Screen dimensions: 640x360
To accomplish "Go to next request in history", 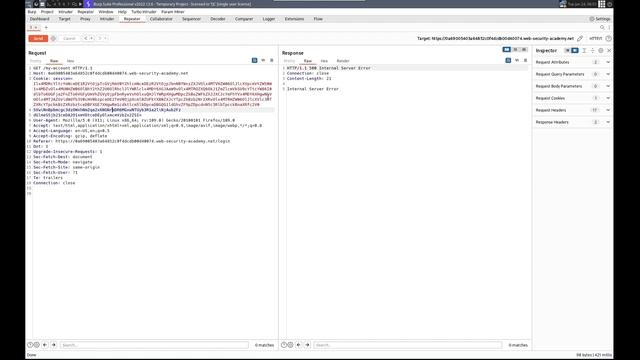I will (x=100, y=38).
